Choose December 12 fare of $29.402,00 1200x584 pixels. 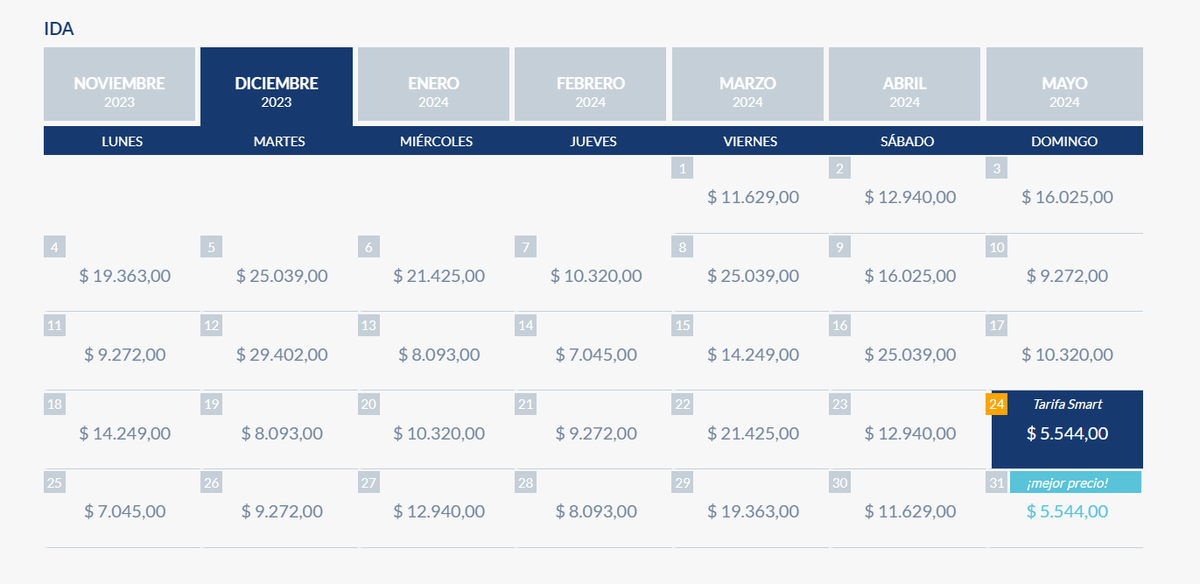(x=282, y=354)
